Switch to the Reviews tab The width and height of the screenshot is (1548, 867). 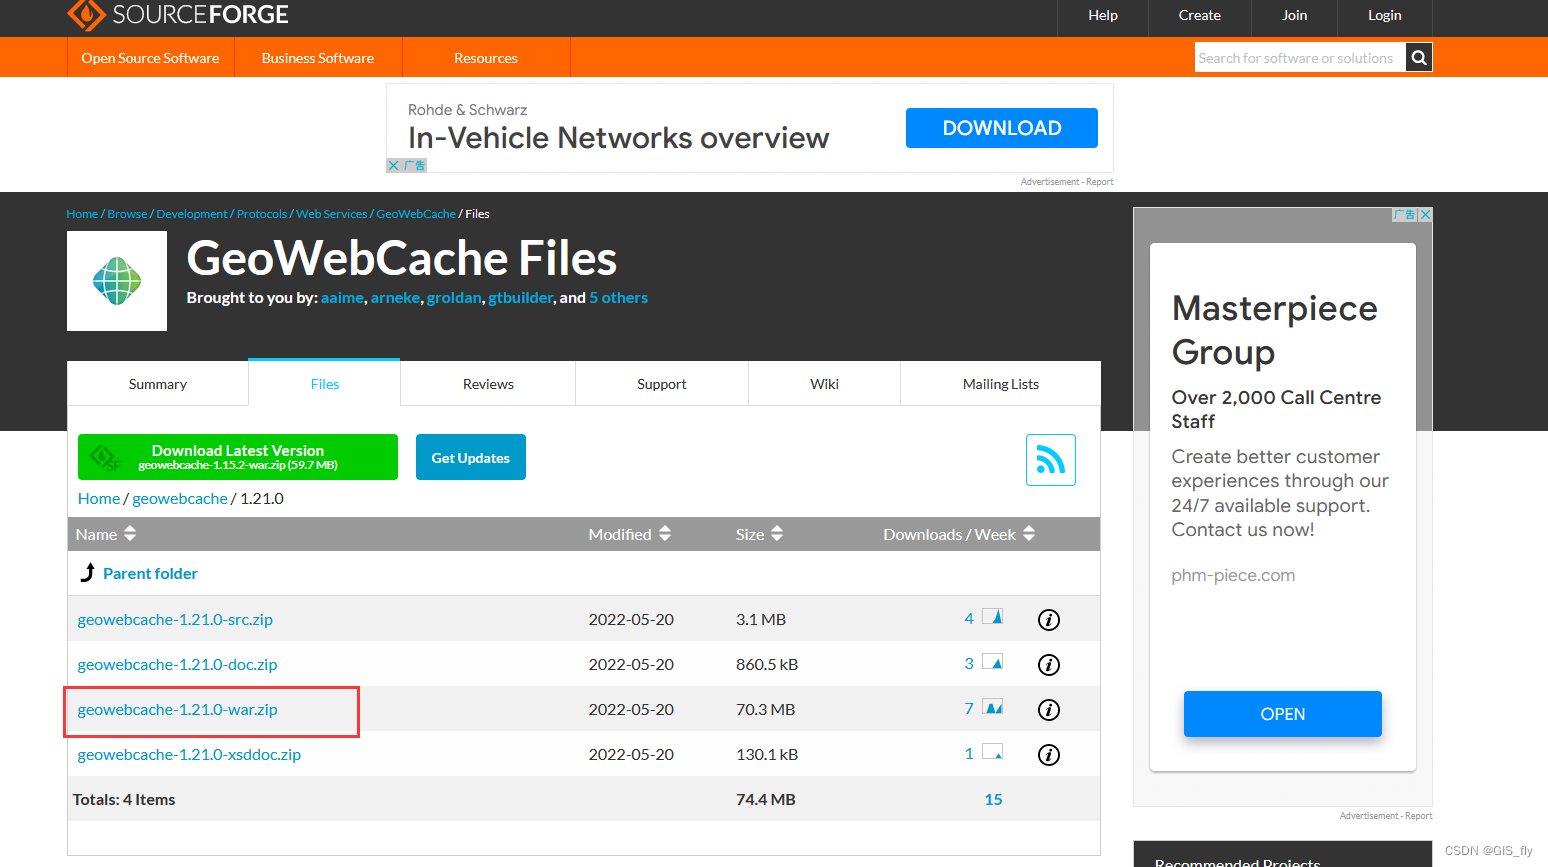[488, 383]
